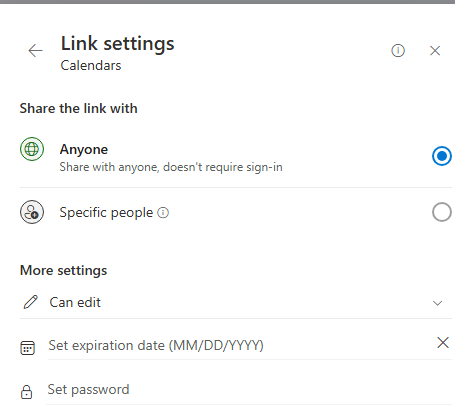
Task: Choose the Specific people option label
Action: coord(106,212)
